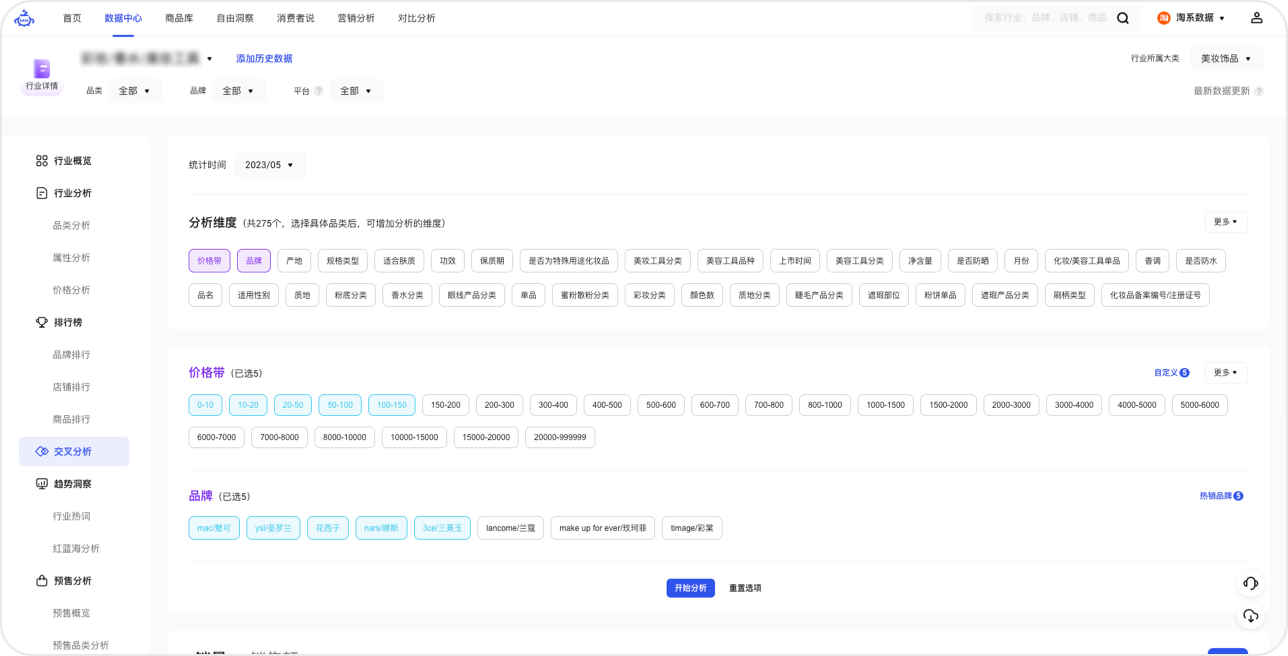The width and height of the screenshot is (1288, 656).
Task: Open the customer service headset icon
Action: click(1250, 583)
